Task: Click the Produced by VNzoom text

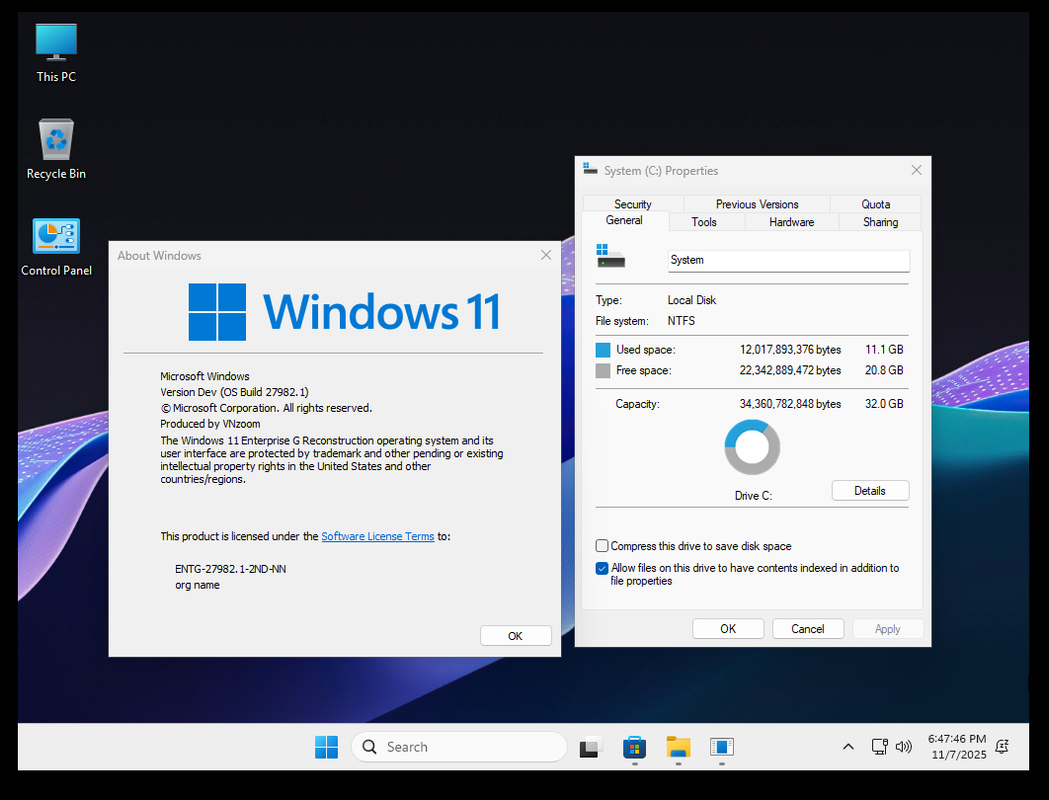Action: [210, 424]
